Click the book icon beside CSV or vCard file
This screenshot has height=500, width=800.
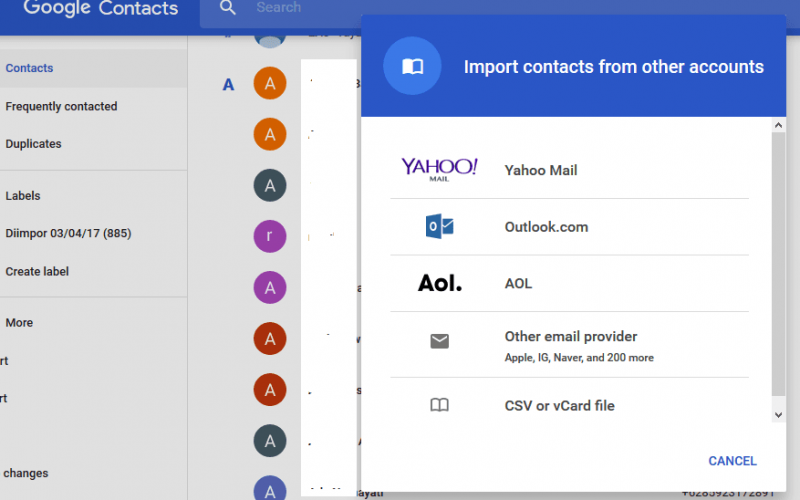coord(439,405)
